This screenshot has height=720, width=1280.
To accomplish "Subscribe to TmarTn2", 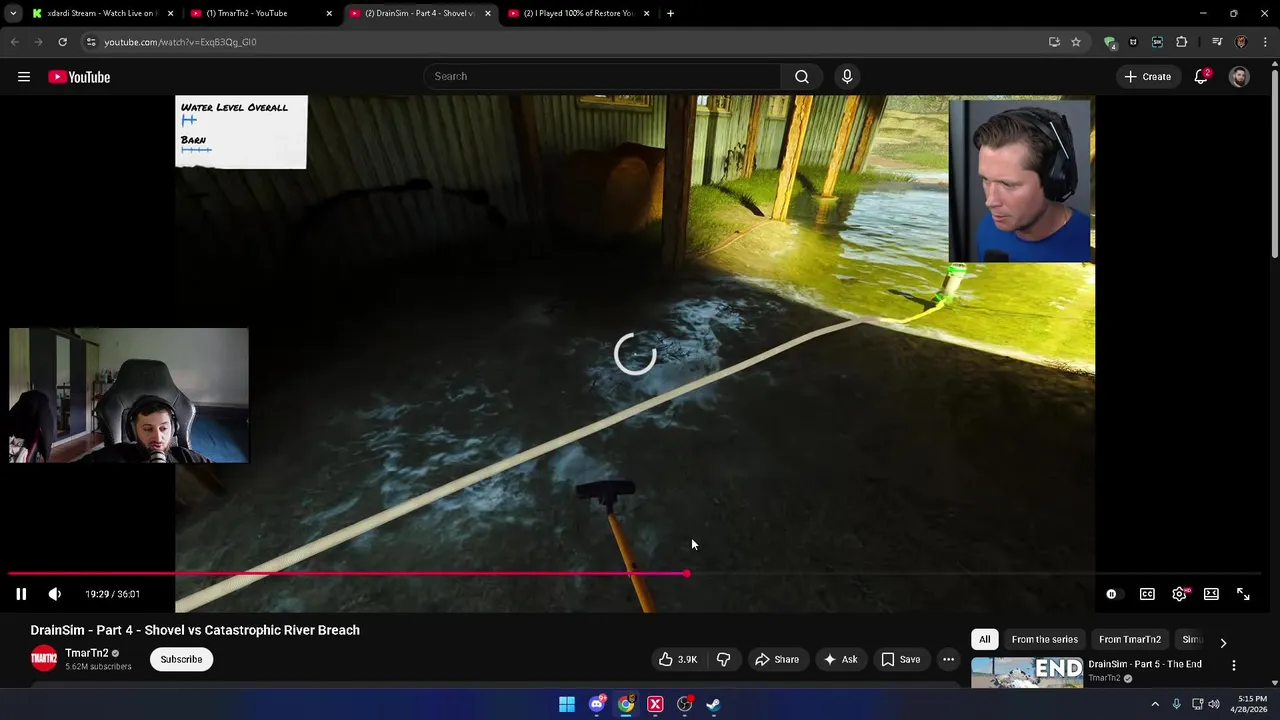I will [x=181, y=659].
